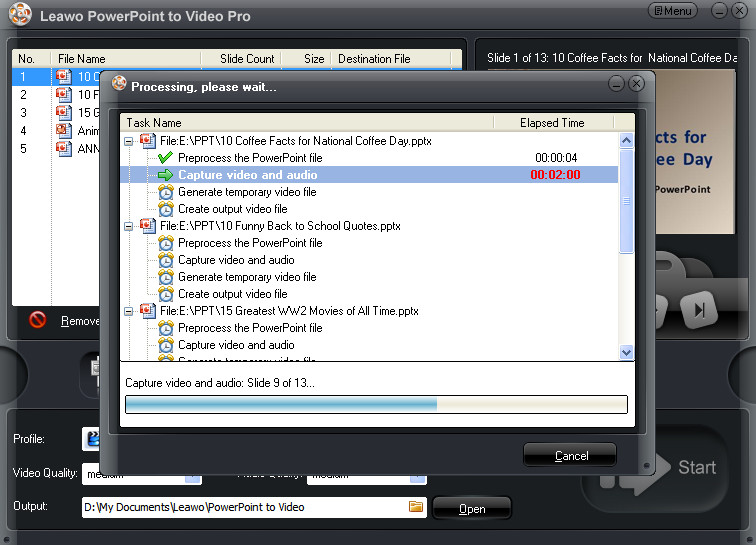Screen dimensions: 756x545
Task: Click clock icon for WW2 Movies Preprocess task
Action: pos(165,328)
